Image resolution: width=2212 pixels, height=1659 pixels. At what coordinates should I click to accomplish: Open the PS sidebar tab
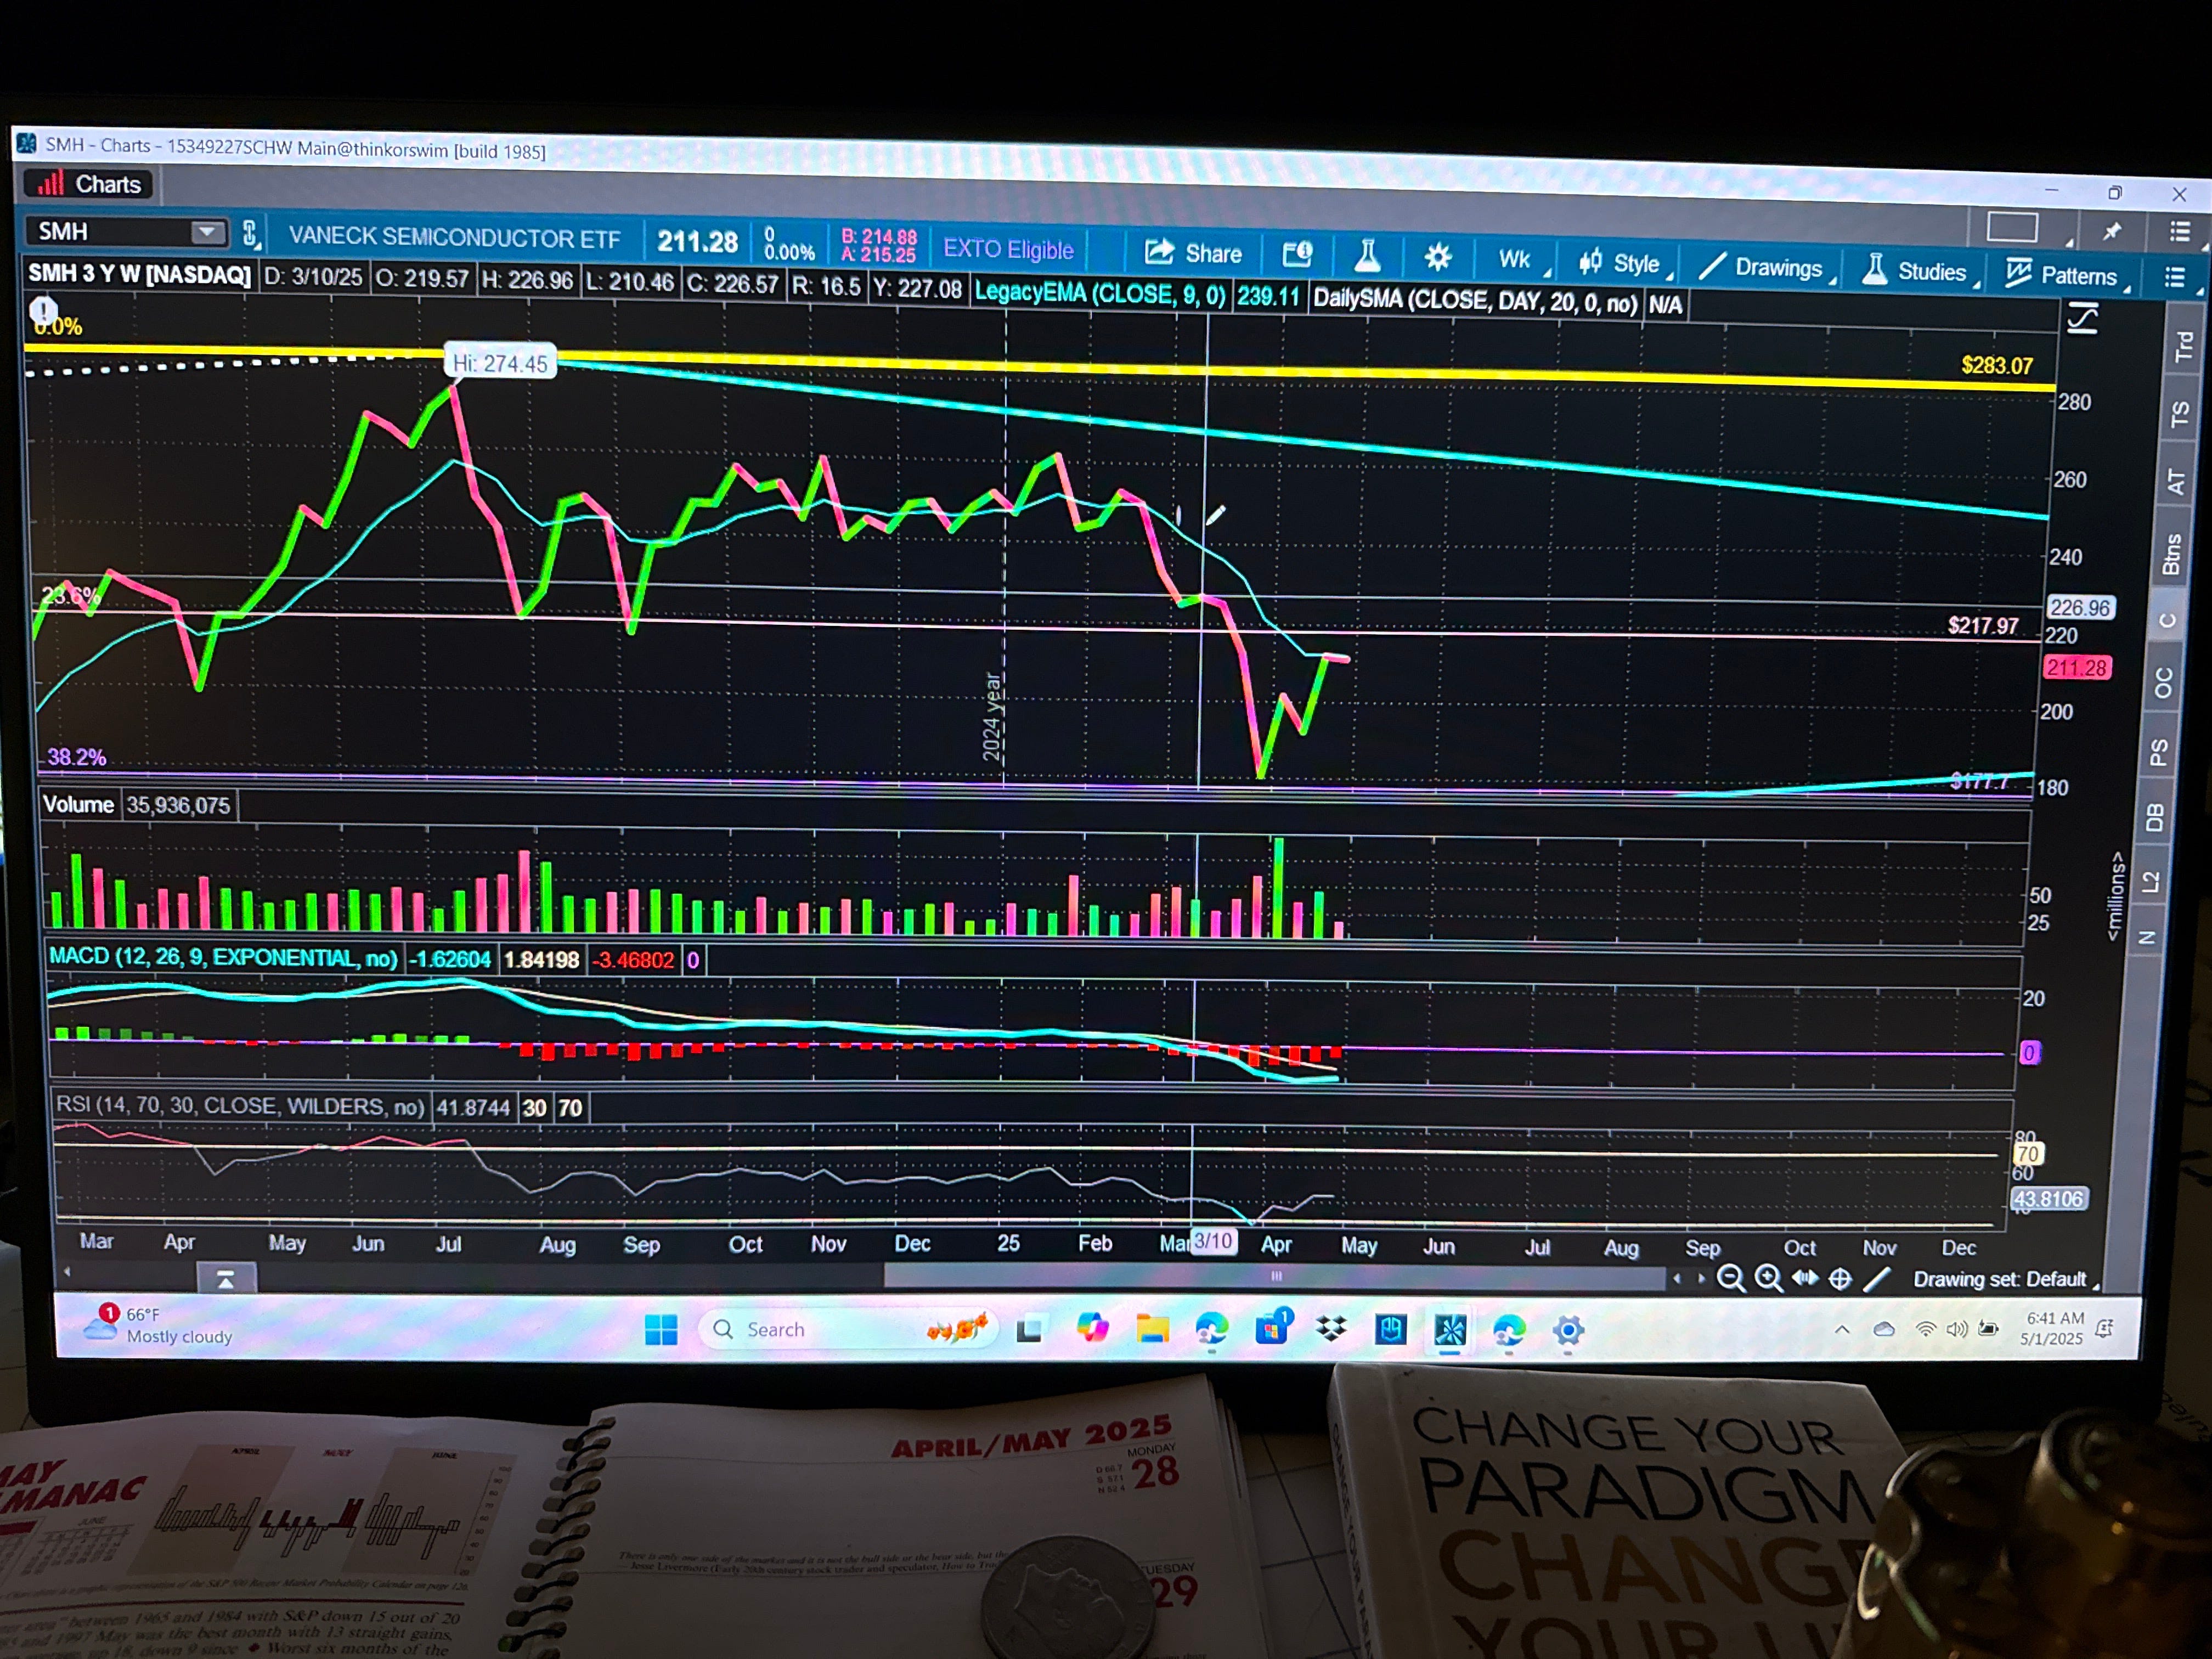coord(2159,752)
